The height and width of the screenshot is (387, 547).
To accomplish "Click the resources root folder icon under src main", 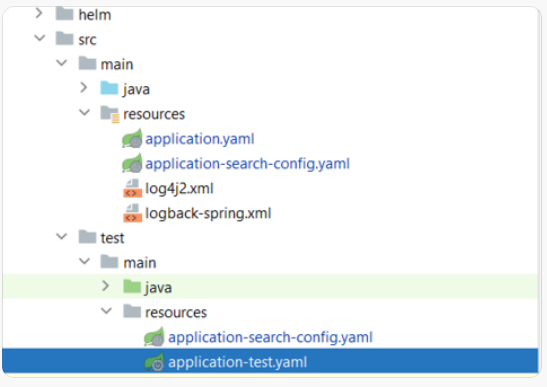I will tap(110, 113).
